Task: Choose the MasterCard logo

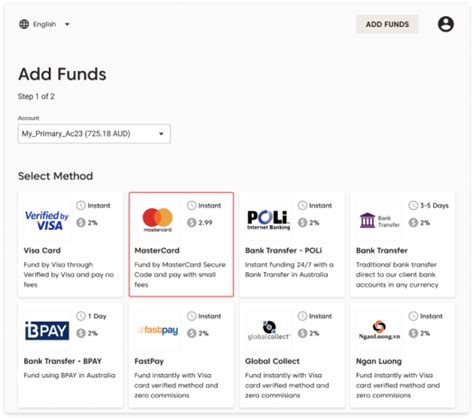Action: (x=158, y=220)
